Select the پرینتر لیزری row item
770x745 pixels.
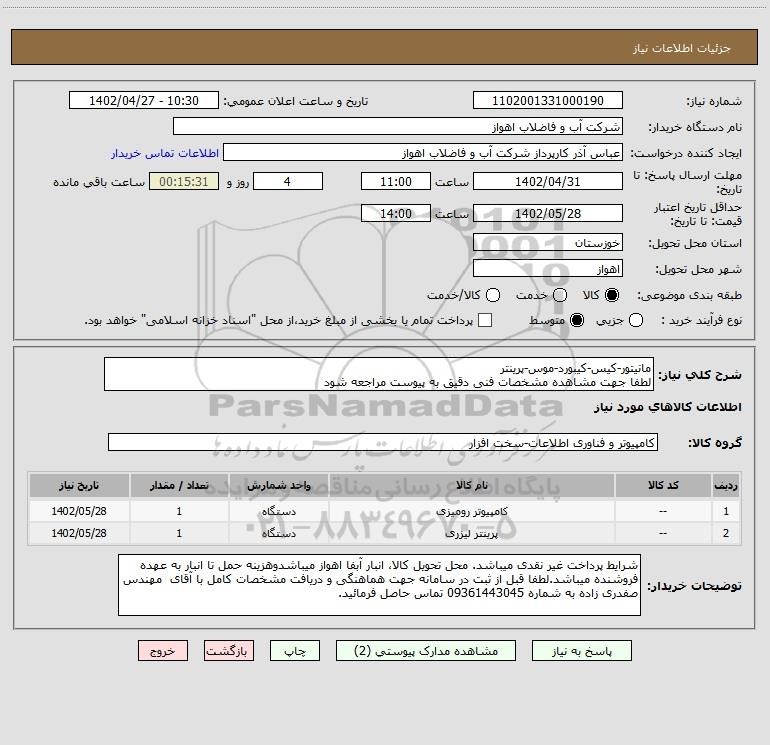[x=471, y=533]
